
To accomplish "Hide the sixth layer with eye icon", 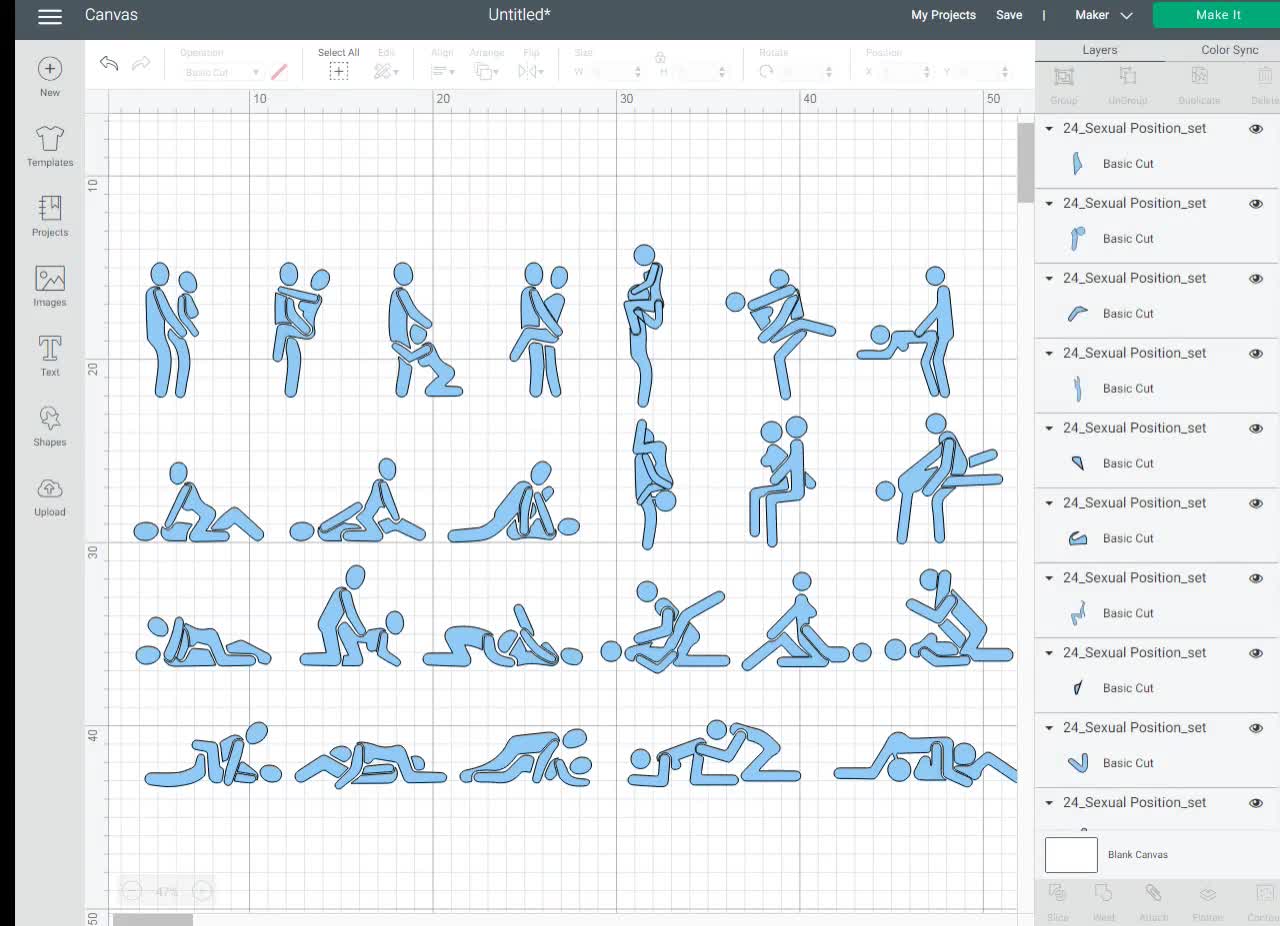I will tap(1256, 504).
